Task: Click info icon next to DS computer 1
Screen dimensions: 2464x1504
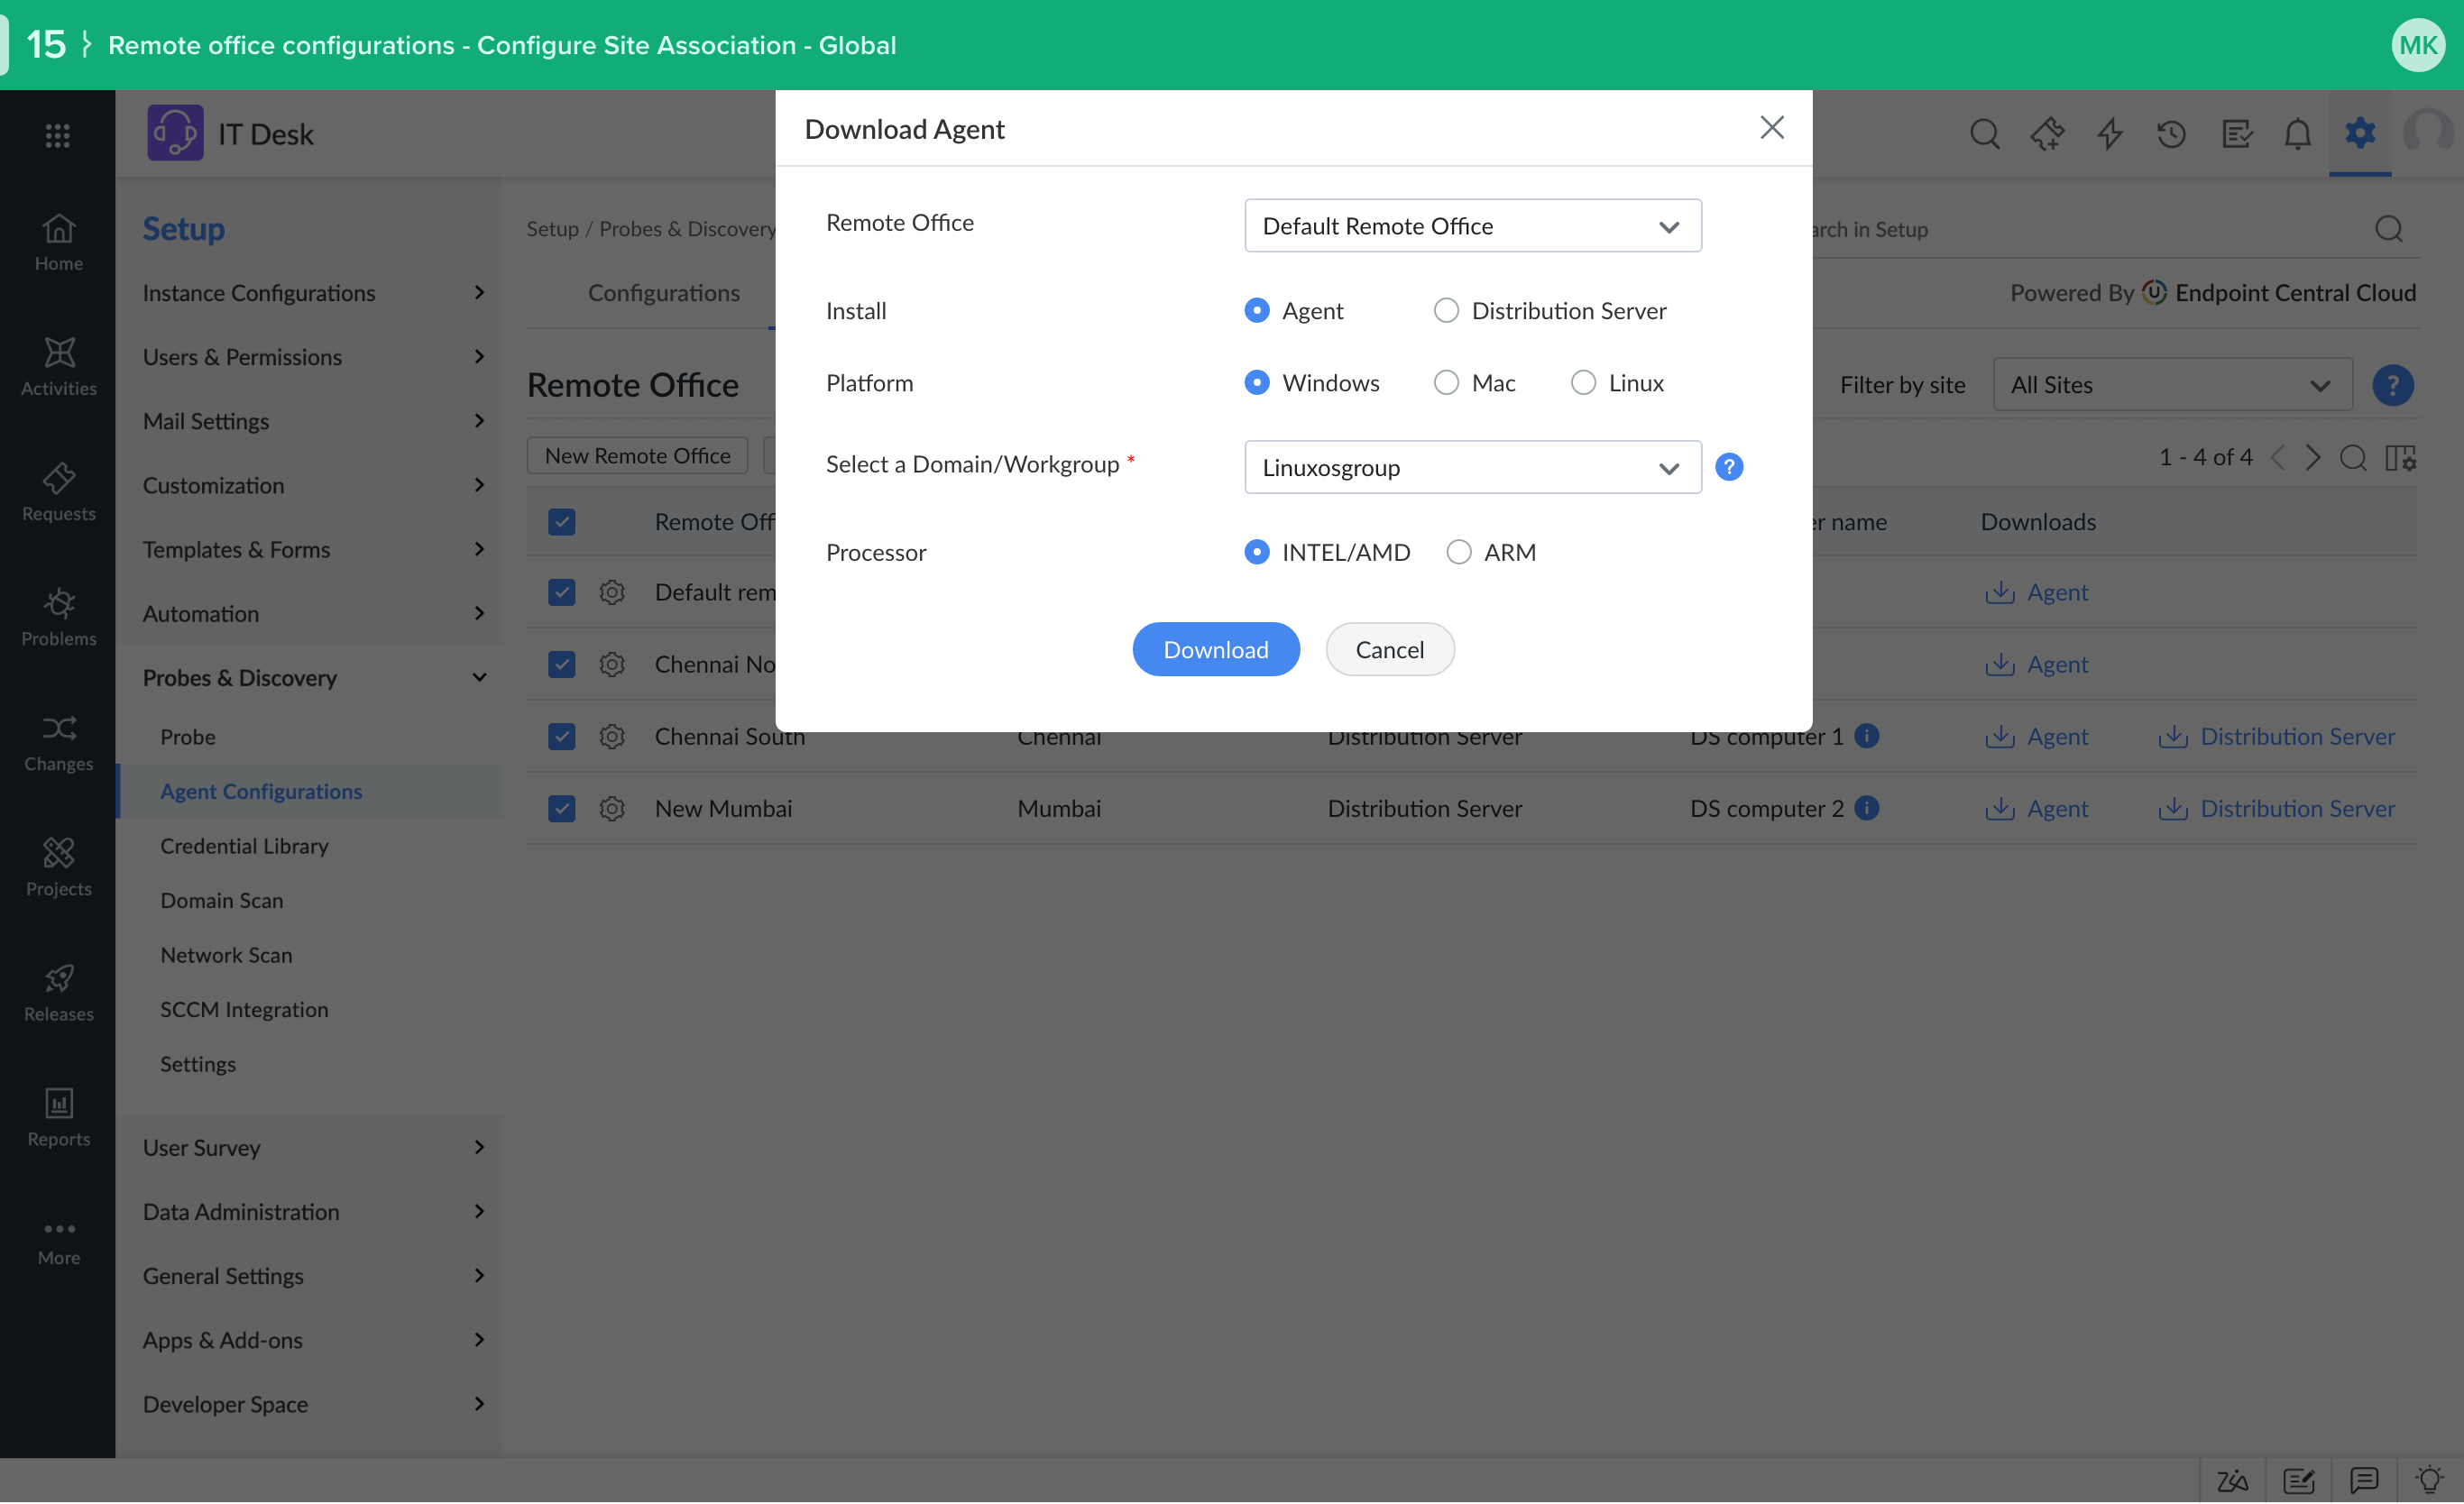Action: pyautogui.click(x=1866, y=735)
